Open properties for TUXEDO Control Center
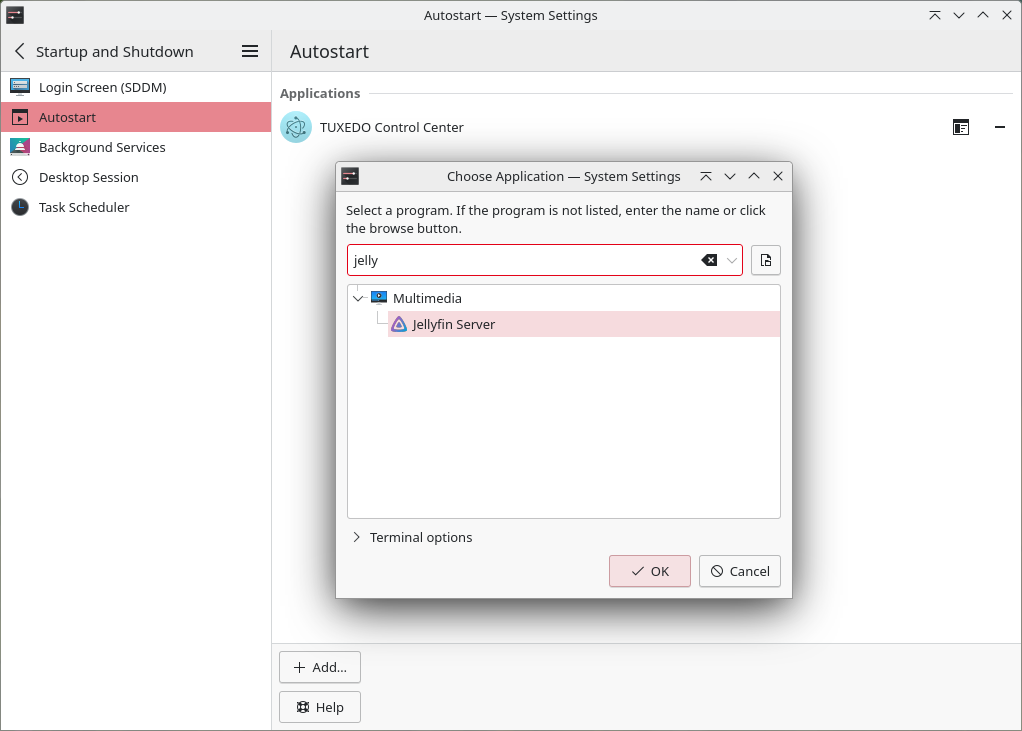This screenshot has height=731, width=1022. pyautogui.click(x=961, y=127)
